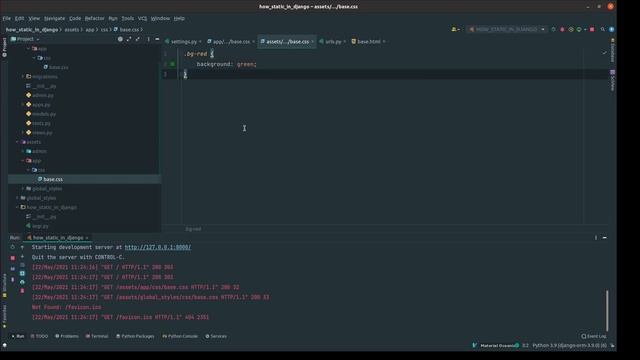Open Structure vertical tool tab
Screen dimensions: 640x360
pos(4,285)
